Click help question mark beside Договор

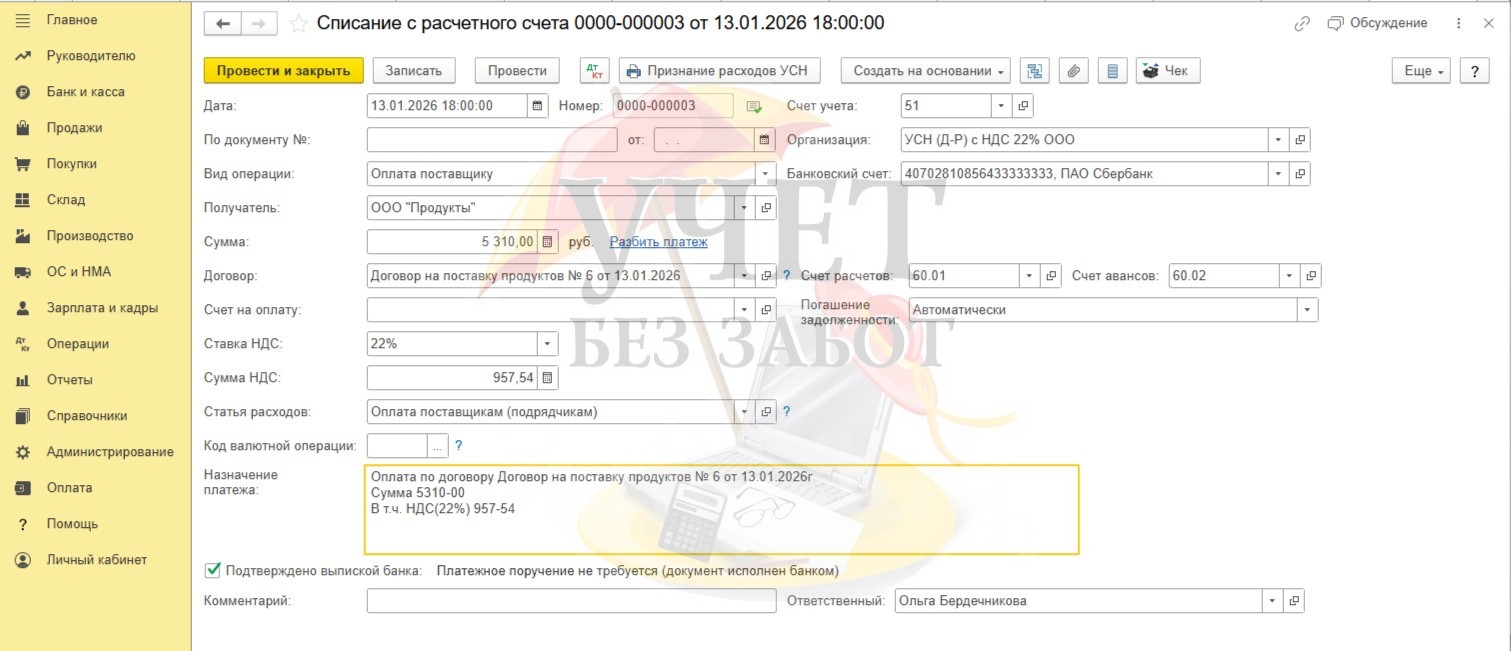click(786, 276)
